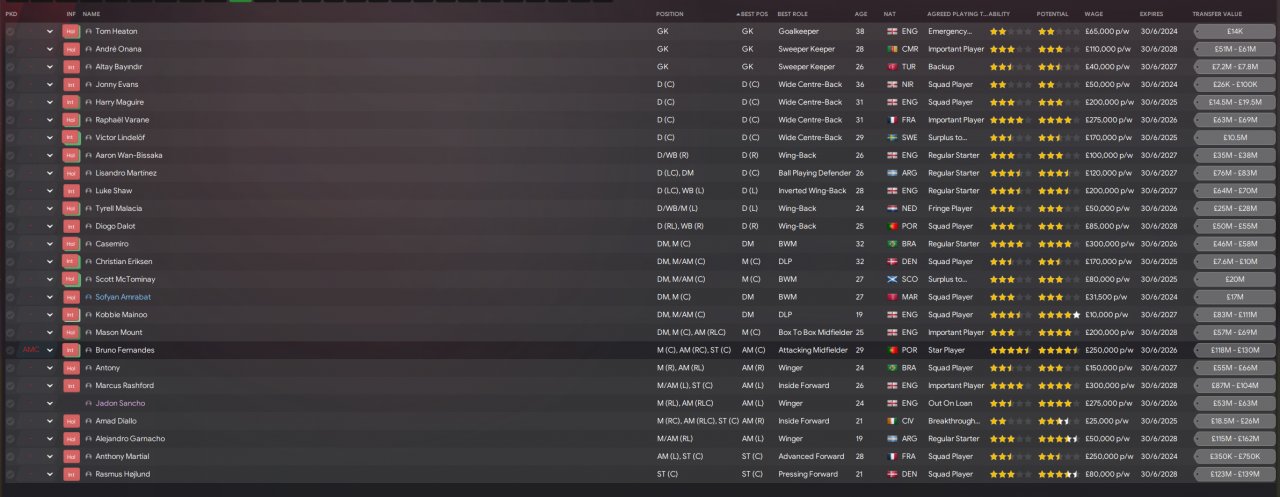Expand the chevron dropdown for Scott McTominay
Screen dimensions: 1280x497
(49, 279)
